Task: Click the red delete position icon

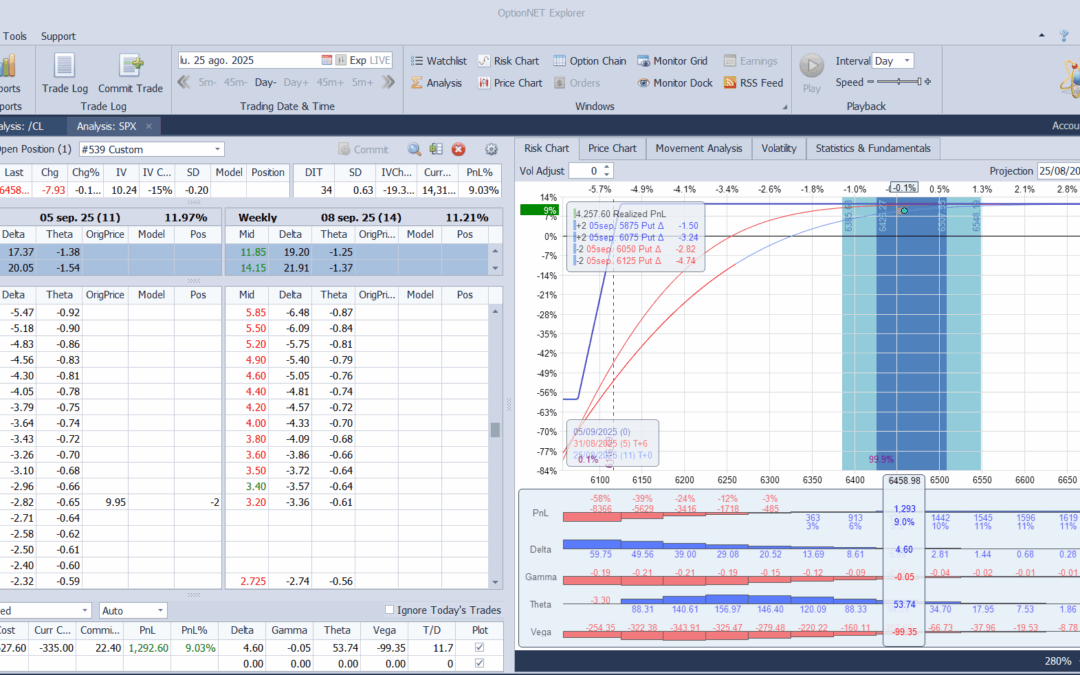Action: click(x=459, y=149)
